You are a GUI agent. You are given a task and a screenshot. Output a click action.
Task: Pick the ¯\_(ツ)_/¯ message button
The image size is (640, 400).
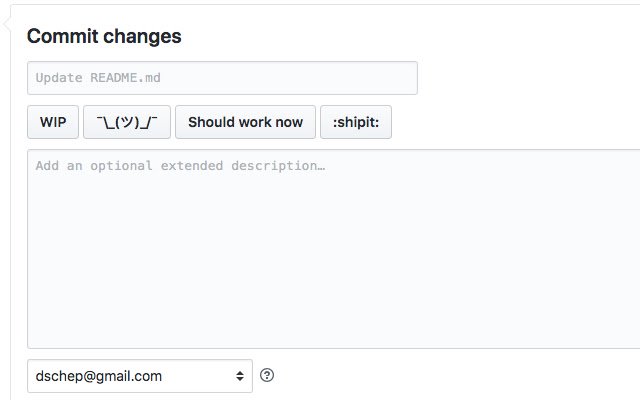coord(127,122)
